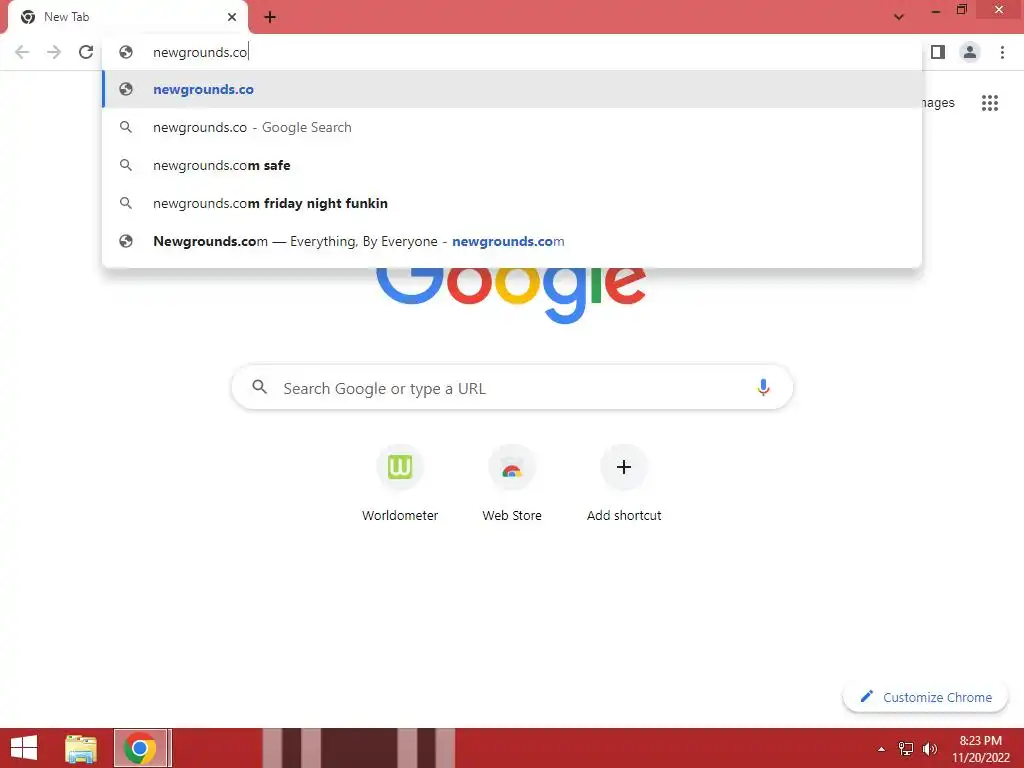Click the globe icon beside Newgrounds.com Everything suggestion
Screen dimensions: 1024x768
point(126,241)
